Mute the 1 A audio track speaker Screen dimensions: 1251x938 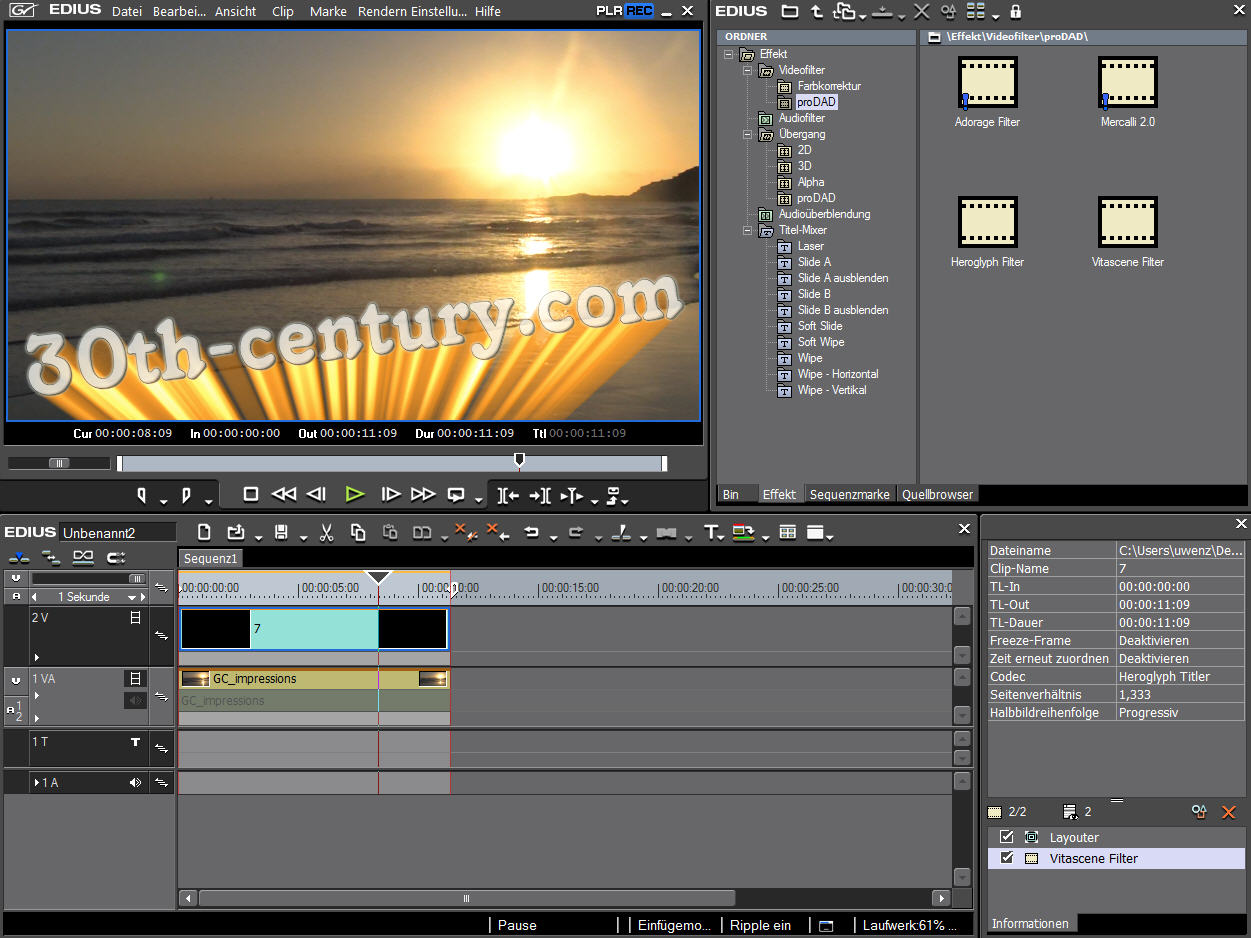(x=135, y=783)
